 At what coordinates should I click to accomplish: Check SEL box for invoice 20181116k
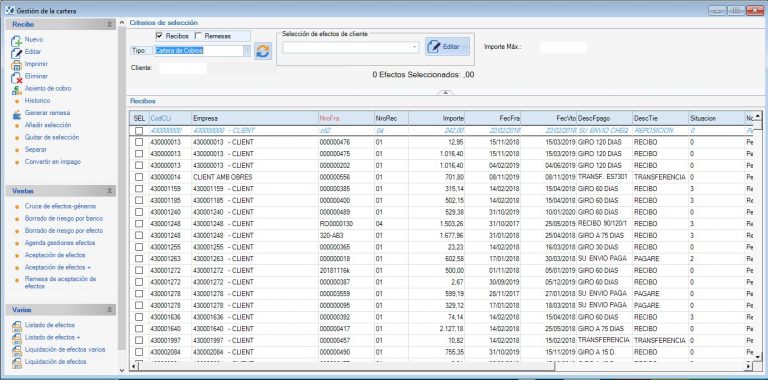139,270
